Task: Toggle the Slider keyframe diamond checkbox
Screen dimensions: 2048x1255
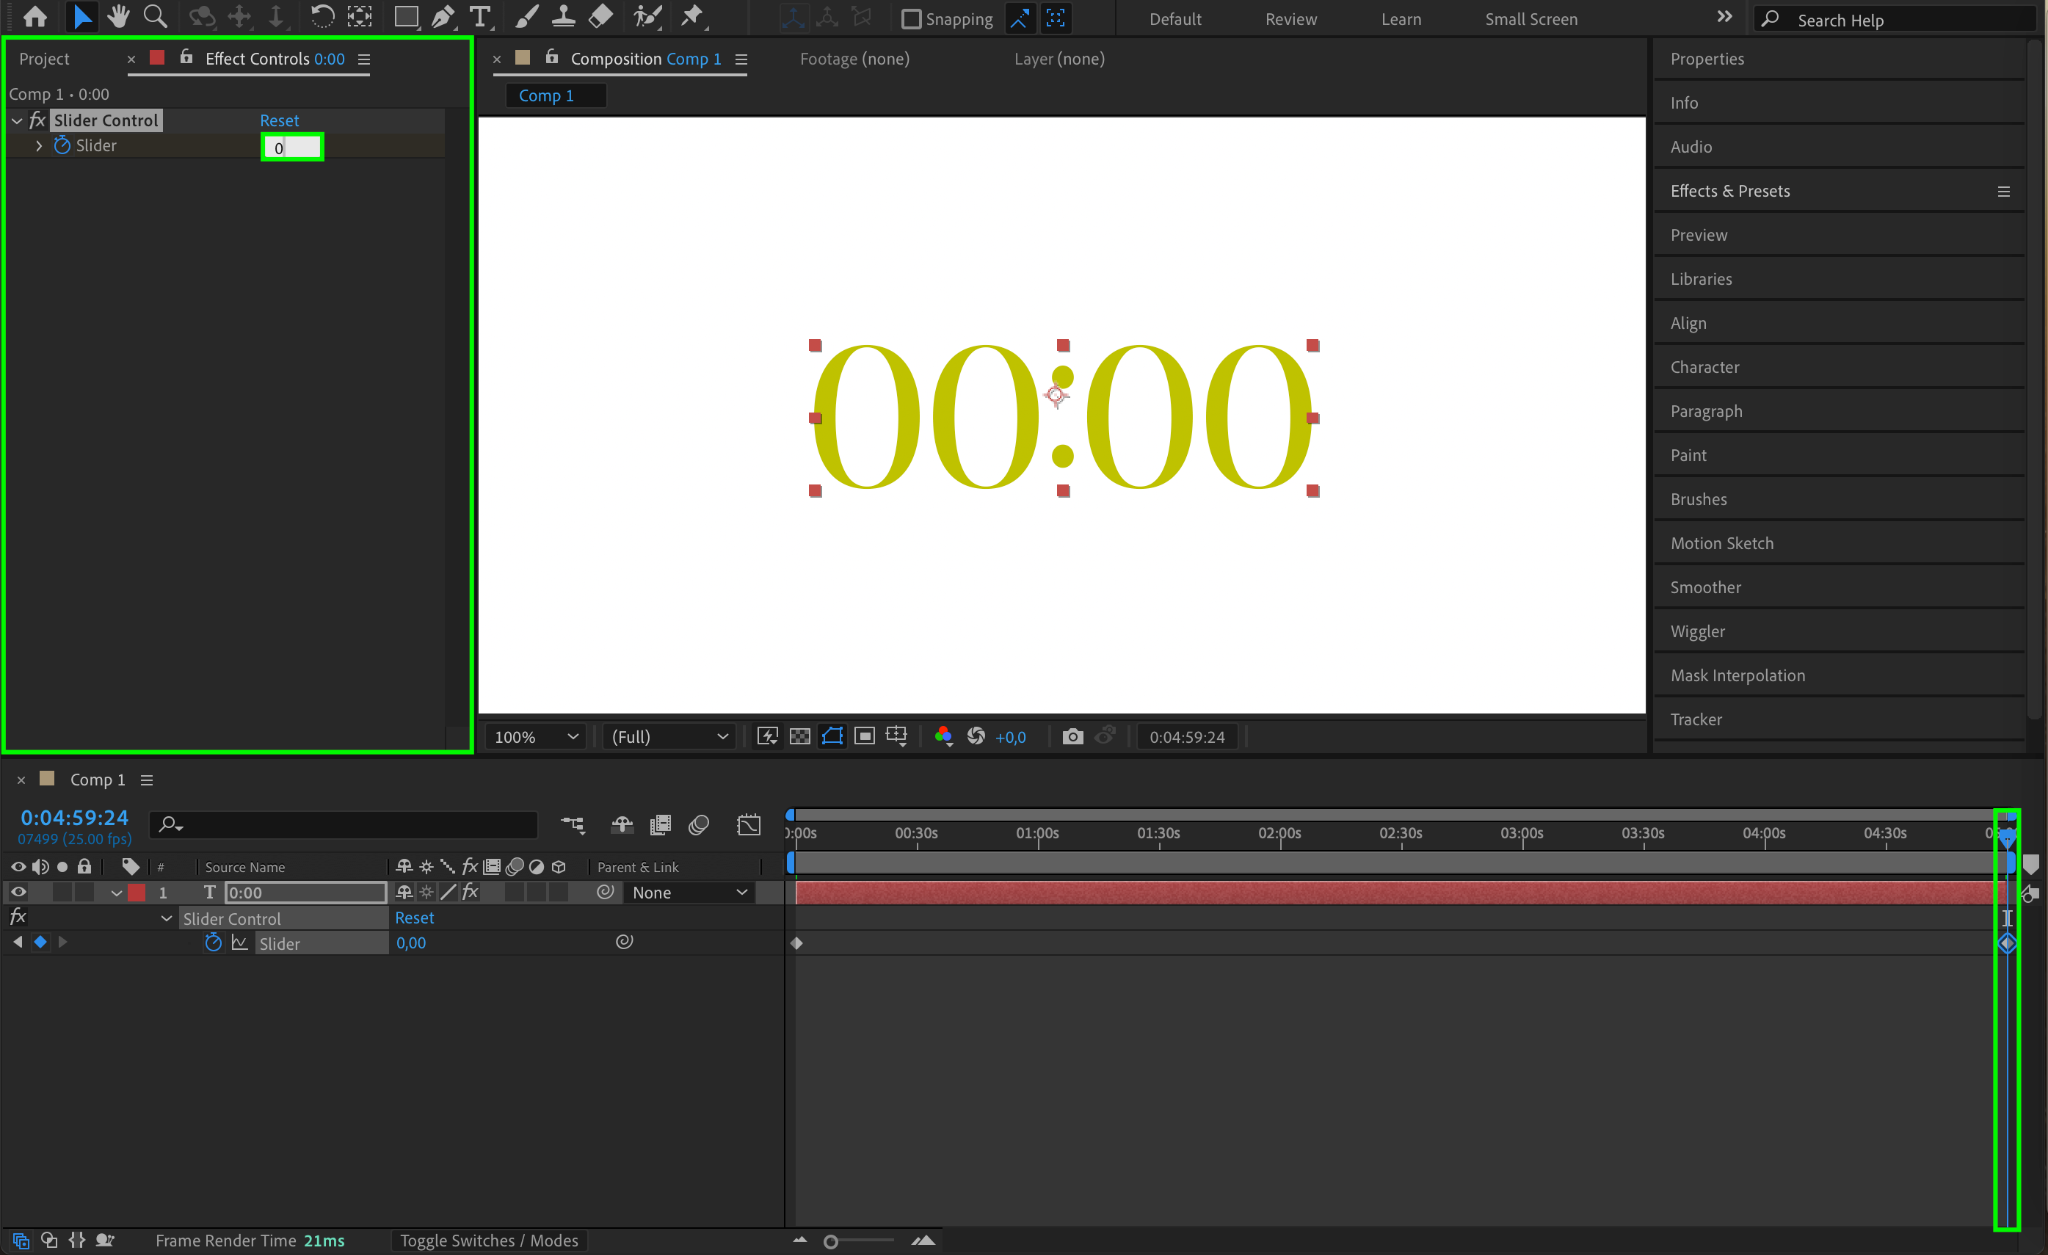Action: point(40,942)
